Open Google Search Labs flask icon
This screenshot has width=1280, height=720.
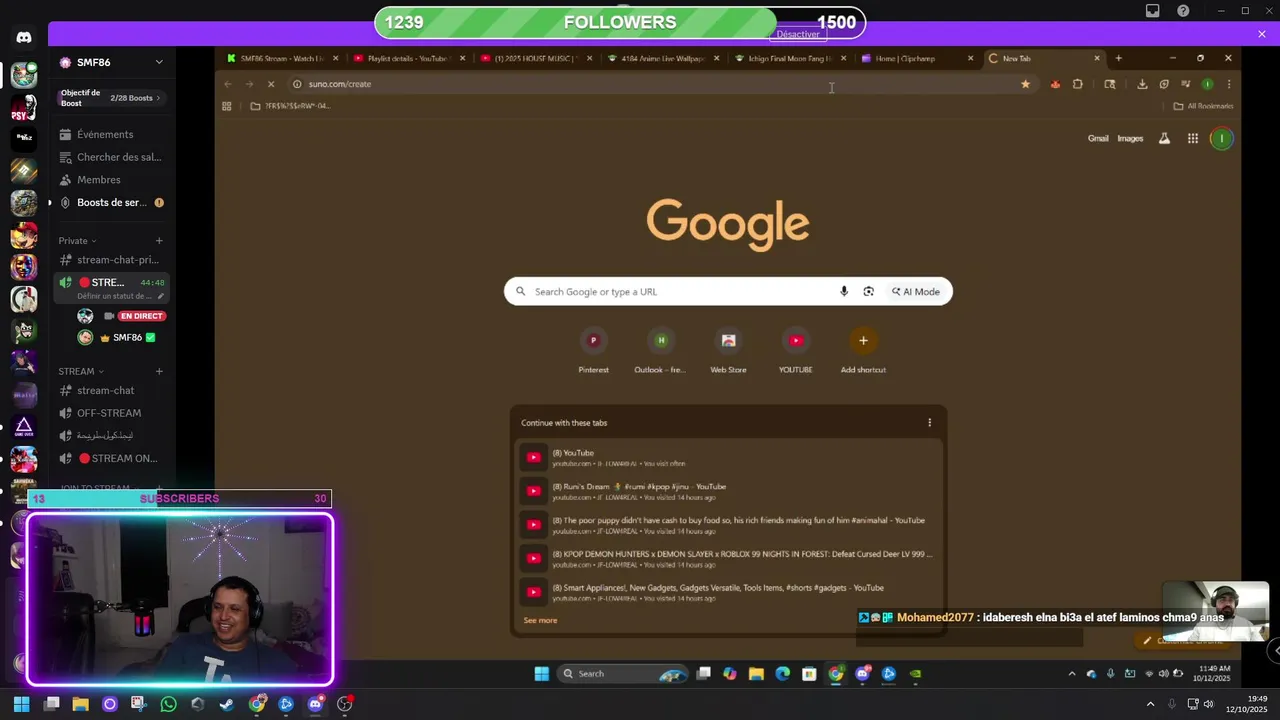tap(1164, 139)
